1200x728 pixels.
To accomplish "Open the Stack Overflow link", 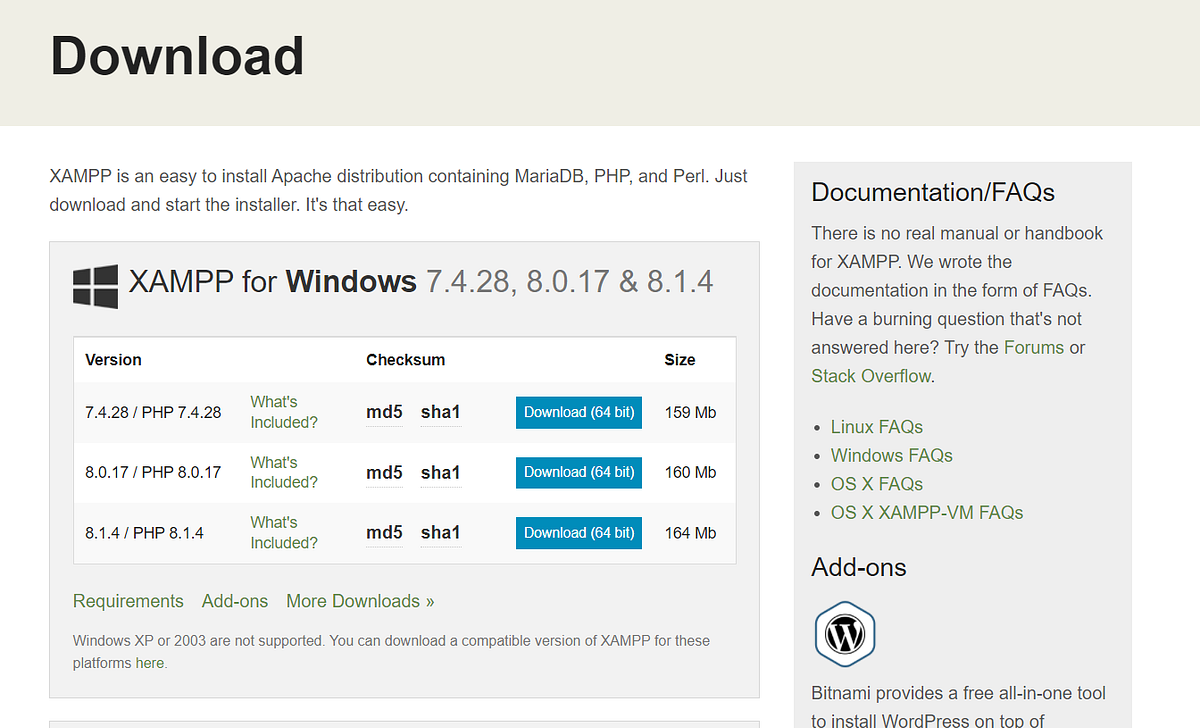I will pyautogui.click(x=873, y=376).
